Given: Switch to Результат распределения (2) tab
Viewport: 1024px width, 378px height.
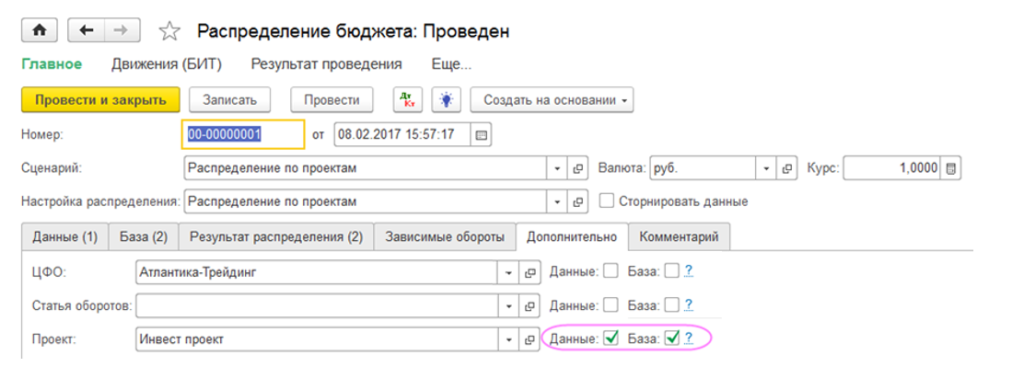Looking at the screenshot, I should click(x=276, y=237).
